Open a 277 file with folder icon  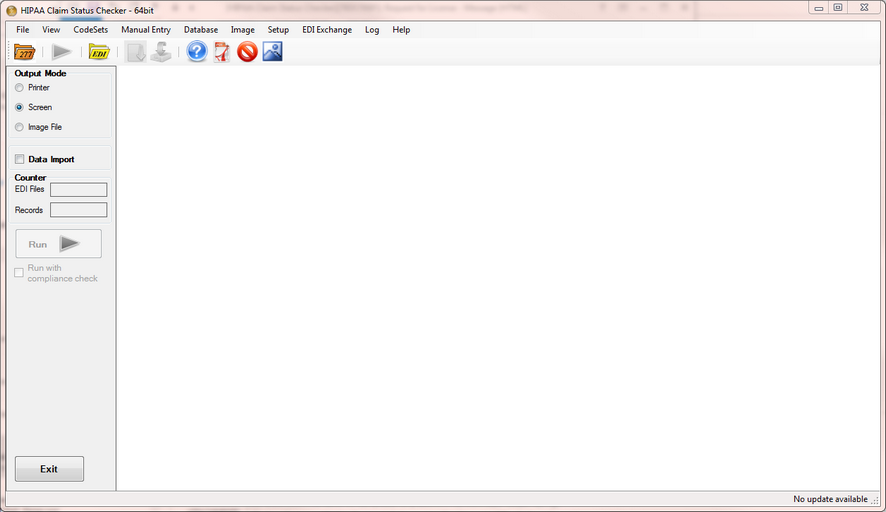pos(24,52)
